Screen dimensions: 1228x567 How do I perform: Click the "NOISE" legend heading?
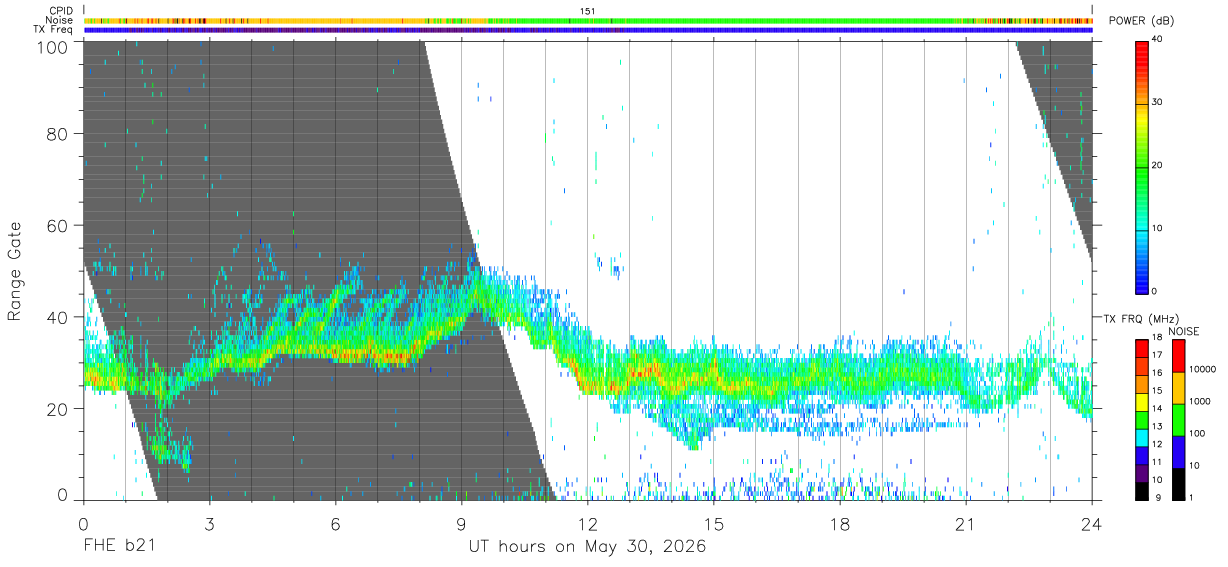click(1184, 331)
